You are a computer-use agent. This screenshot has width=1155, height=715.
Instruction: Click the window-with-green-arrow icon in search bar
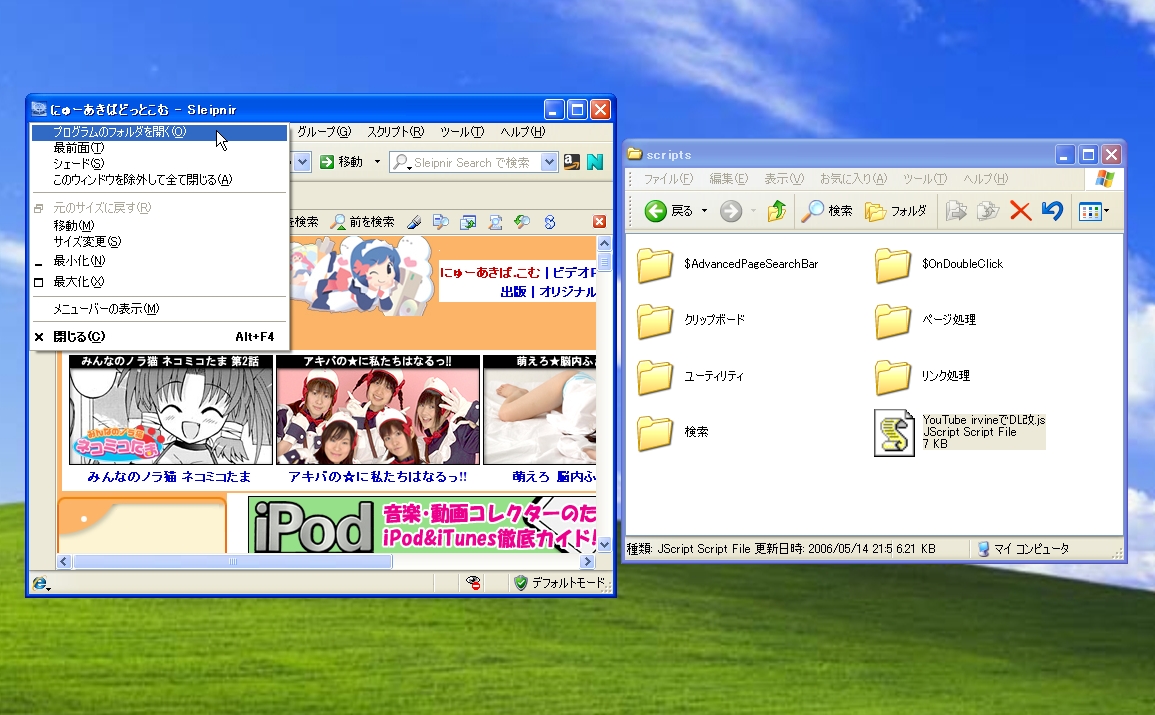(x=468, y=222)
